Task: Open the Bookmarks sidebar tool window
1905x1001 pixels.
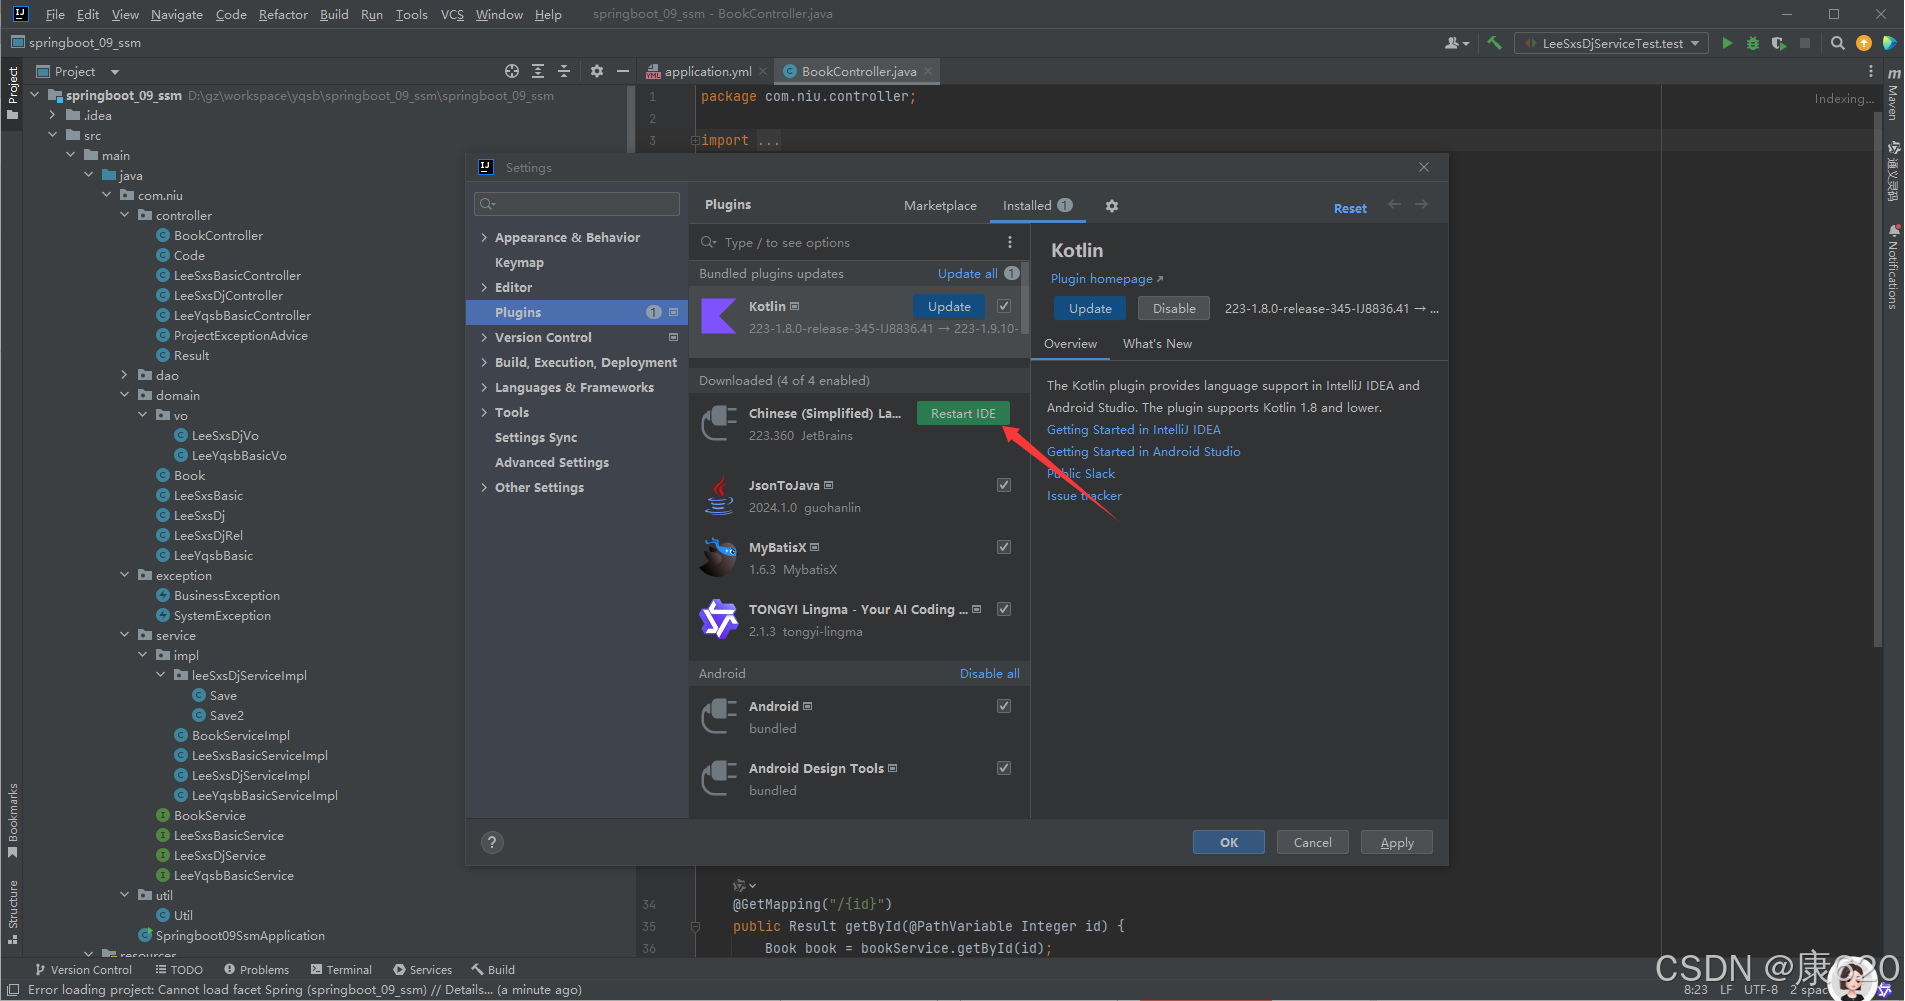Action: (13, 820)
